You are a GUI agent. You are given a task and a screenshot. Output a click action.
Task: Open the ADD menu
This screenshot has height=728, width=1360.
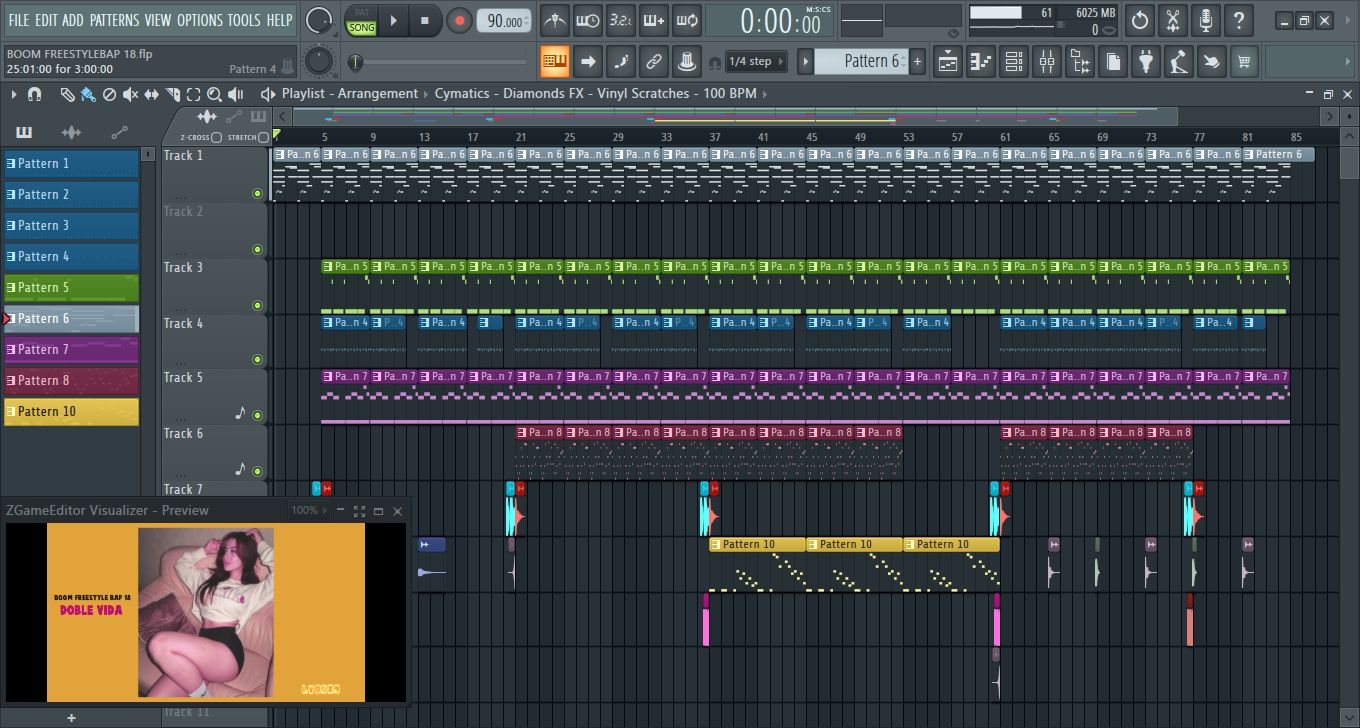(x=73, y=20)
